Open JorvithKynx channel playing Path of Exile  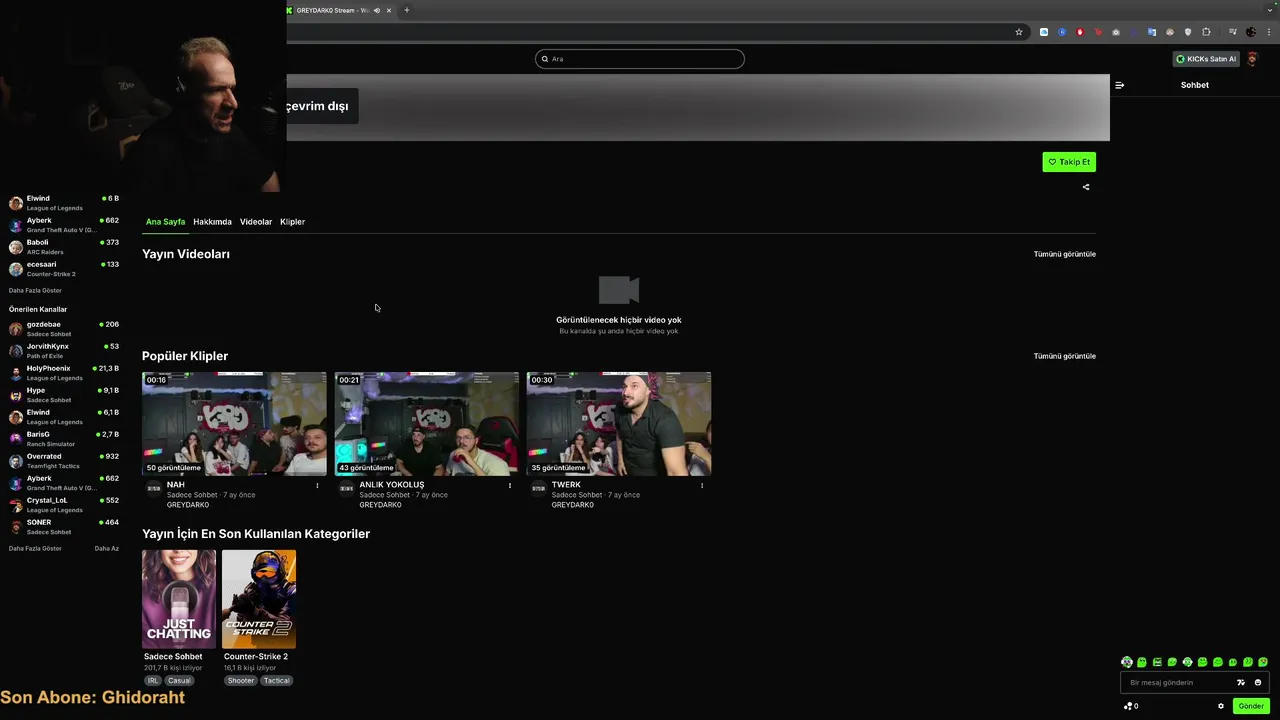[64, 351]
